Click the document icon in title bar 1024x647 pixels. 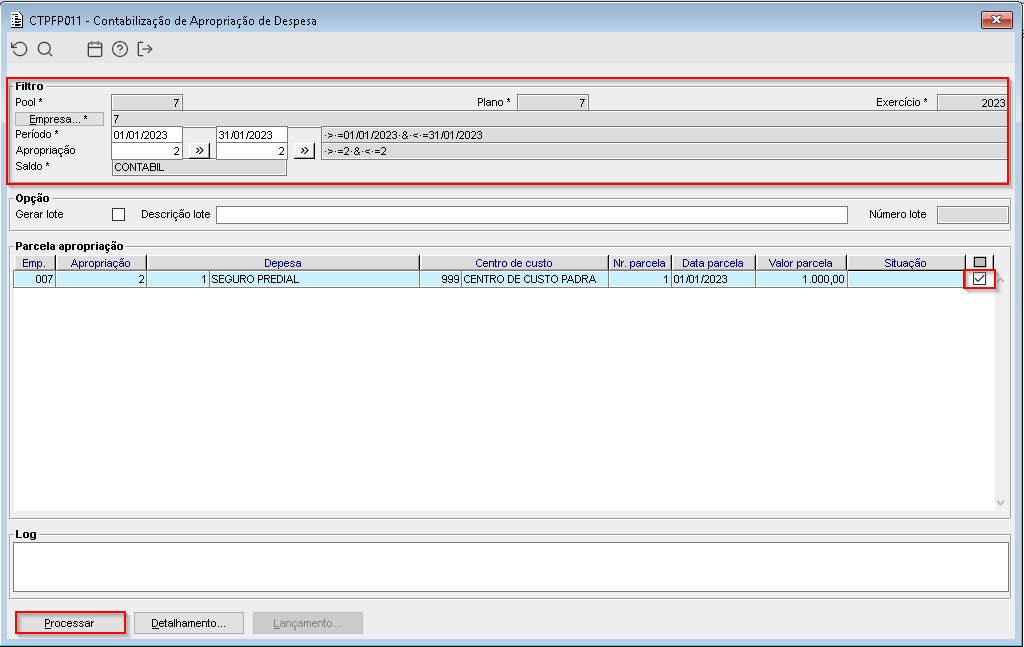pos(17,20)
